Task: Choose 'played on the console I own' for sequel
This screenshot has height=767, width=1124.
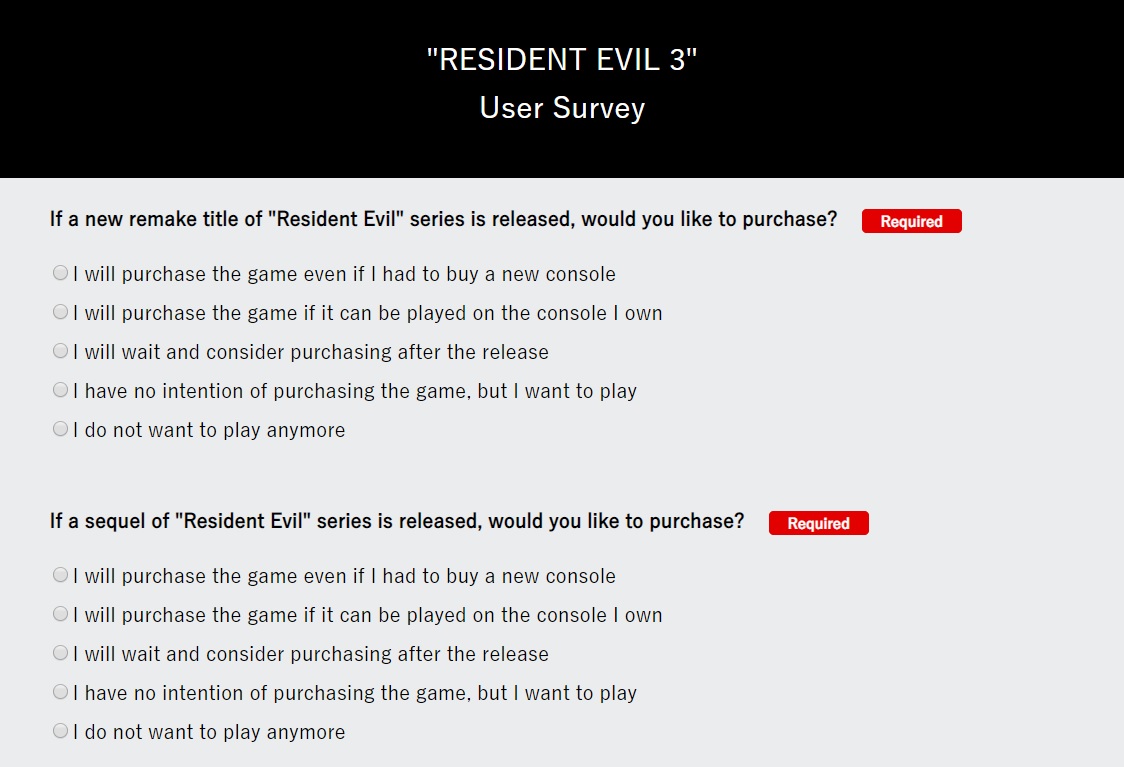Action: coord(61,614)
